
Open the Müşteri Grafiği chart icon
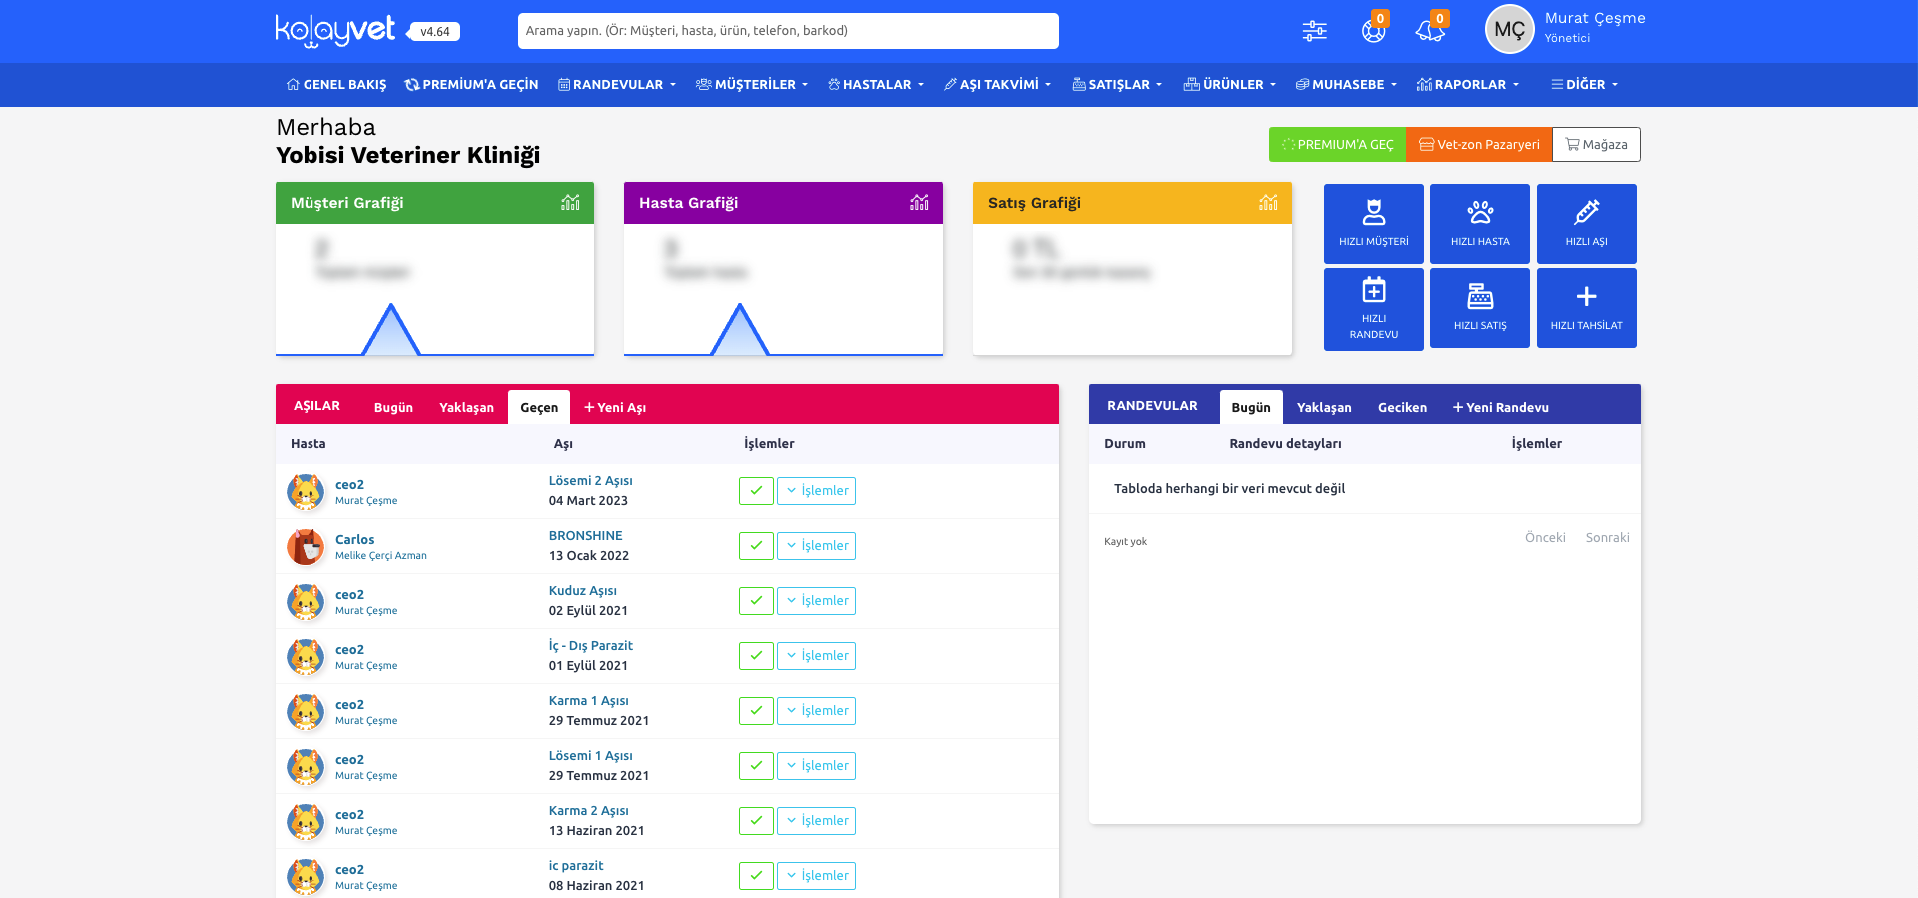point(570,202)
